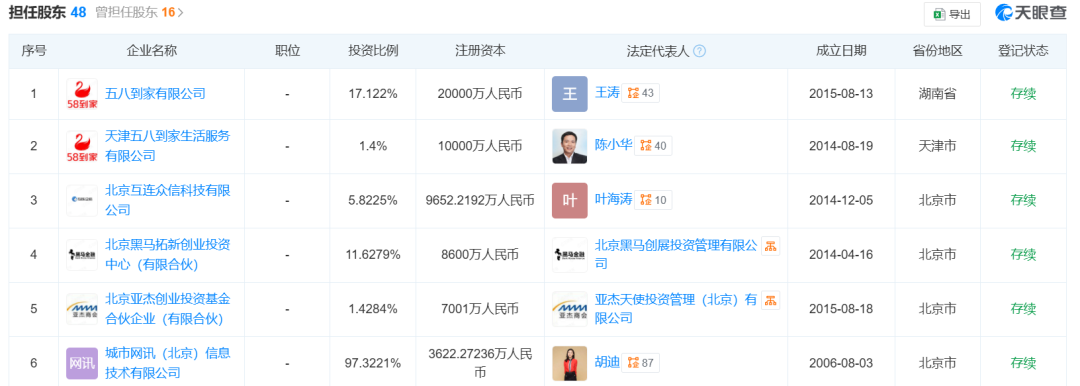Open 北京互连众信科技有限公司 link
Screen dimensions: 1080x386
tap(167, 200)
